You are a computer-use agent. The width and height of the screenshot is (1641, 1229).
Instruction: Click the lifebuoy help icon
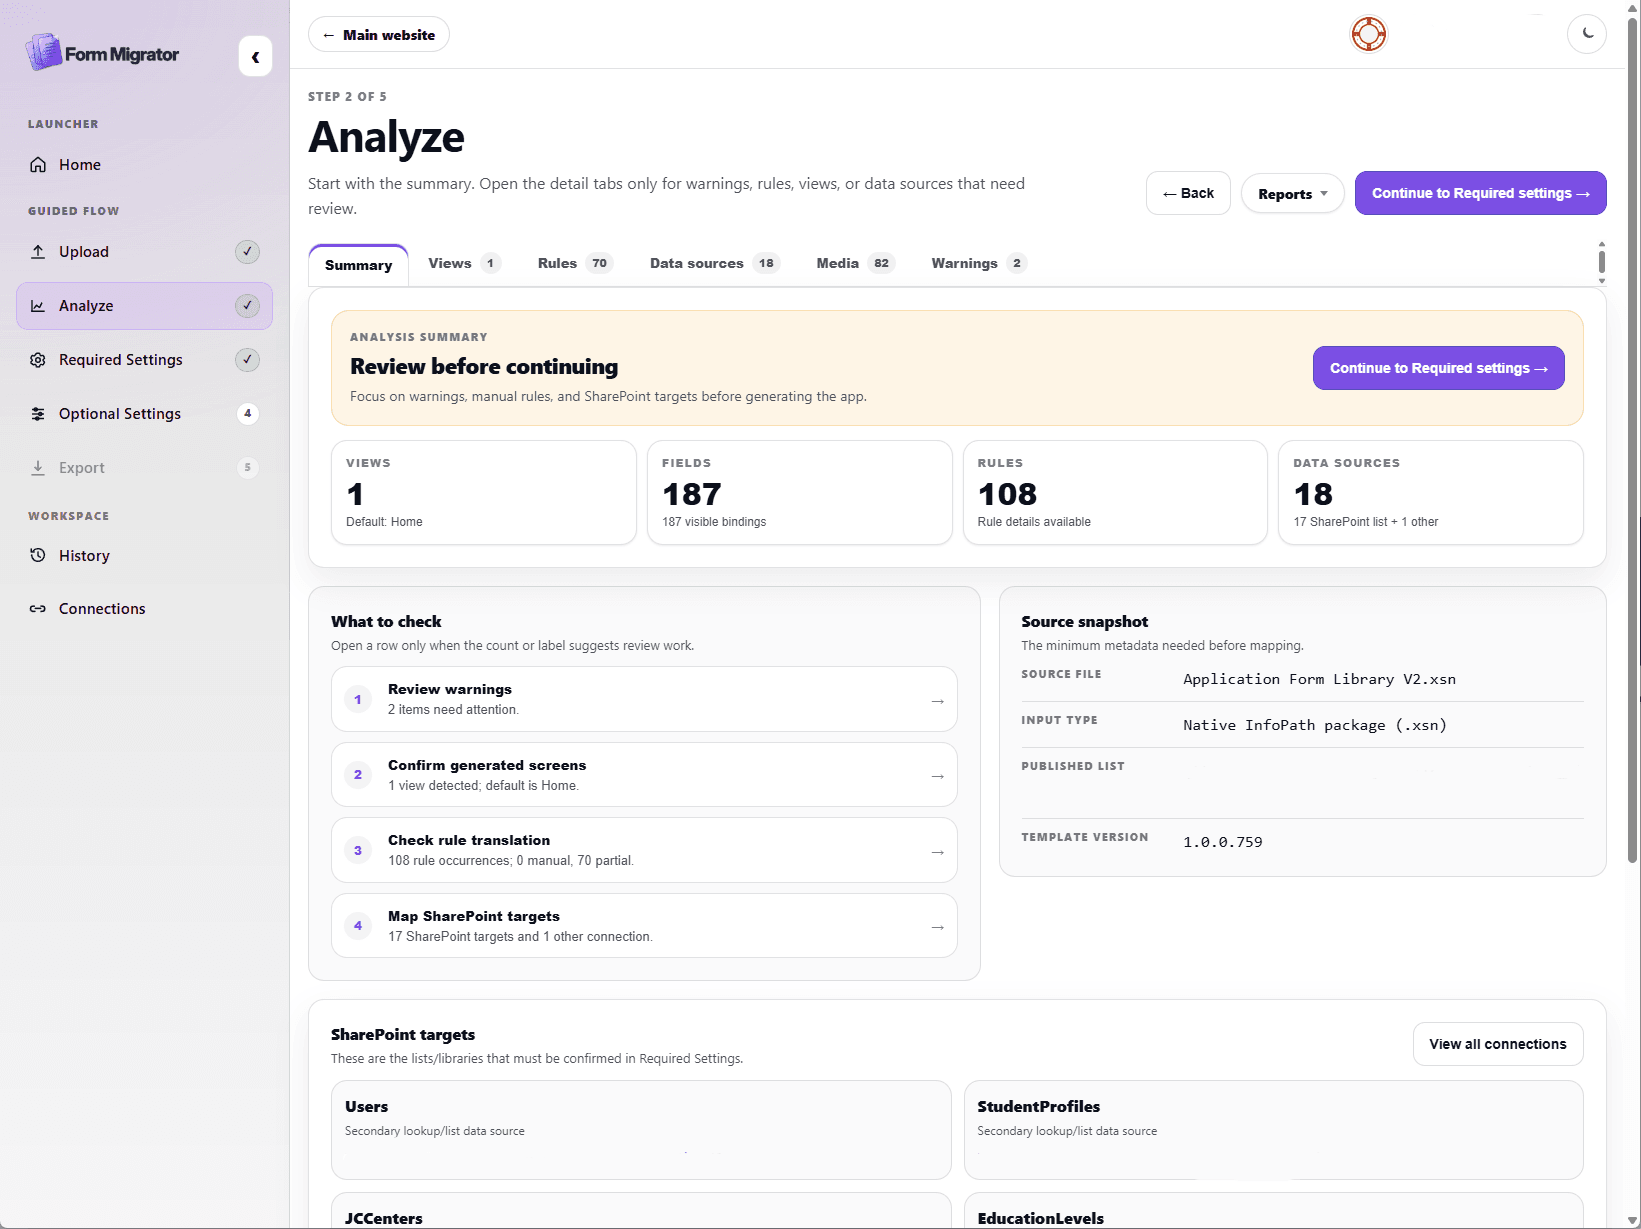tap(1368, 34)
